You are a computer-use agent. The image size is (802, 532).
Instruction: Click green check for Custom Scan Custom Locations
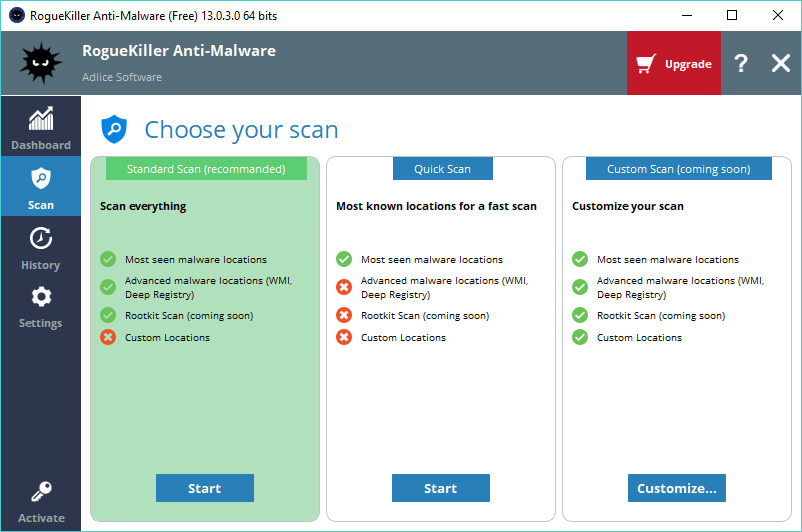click(x=580, y=337)
